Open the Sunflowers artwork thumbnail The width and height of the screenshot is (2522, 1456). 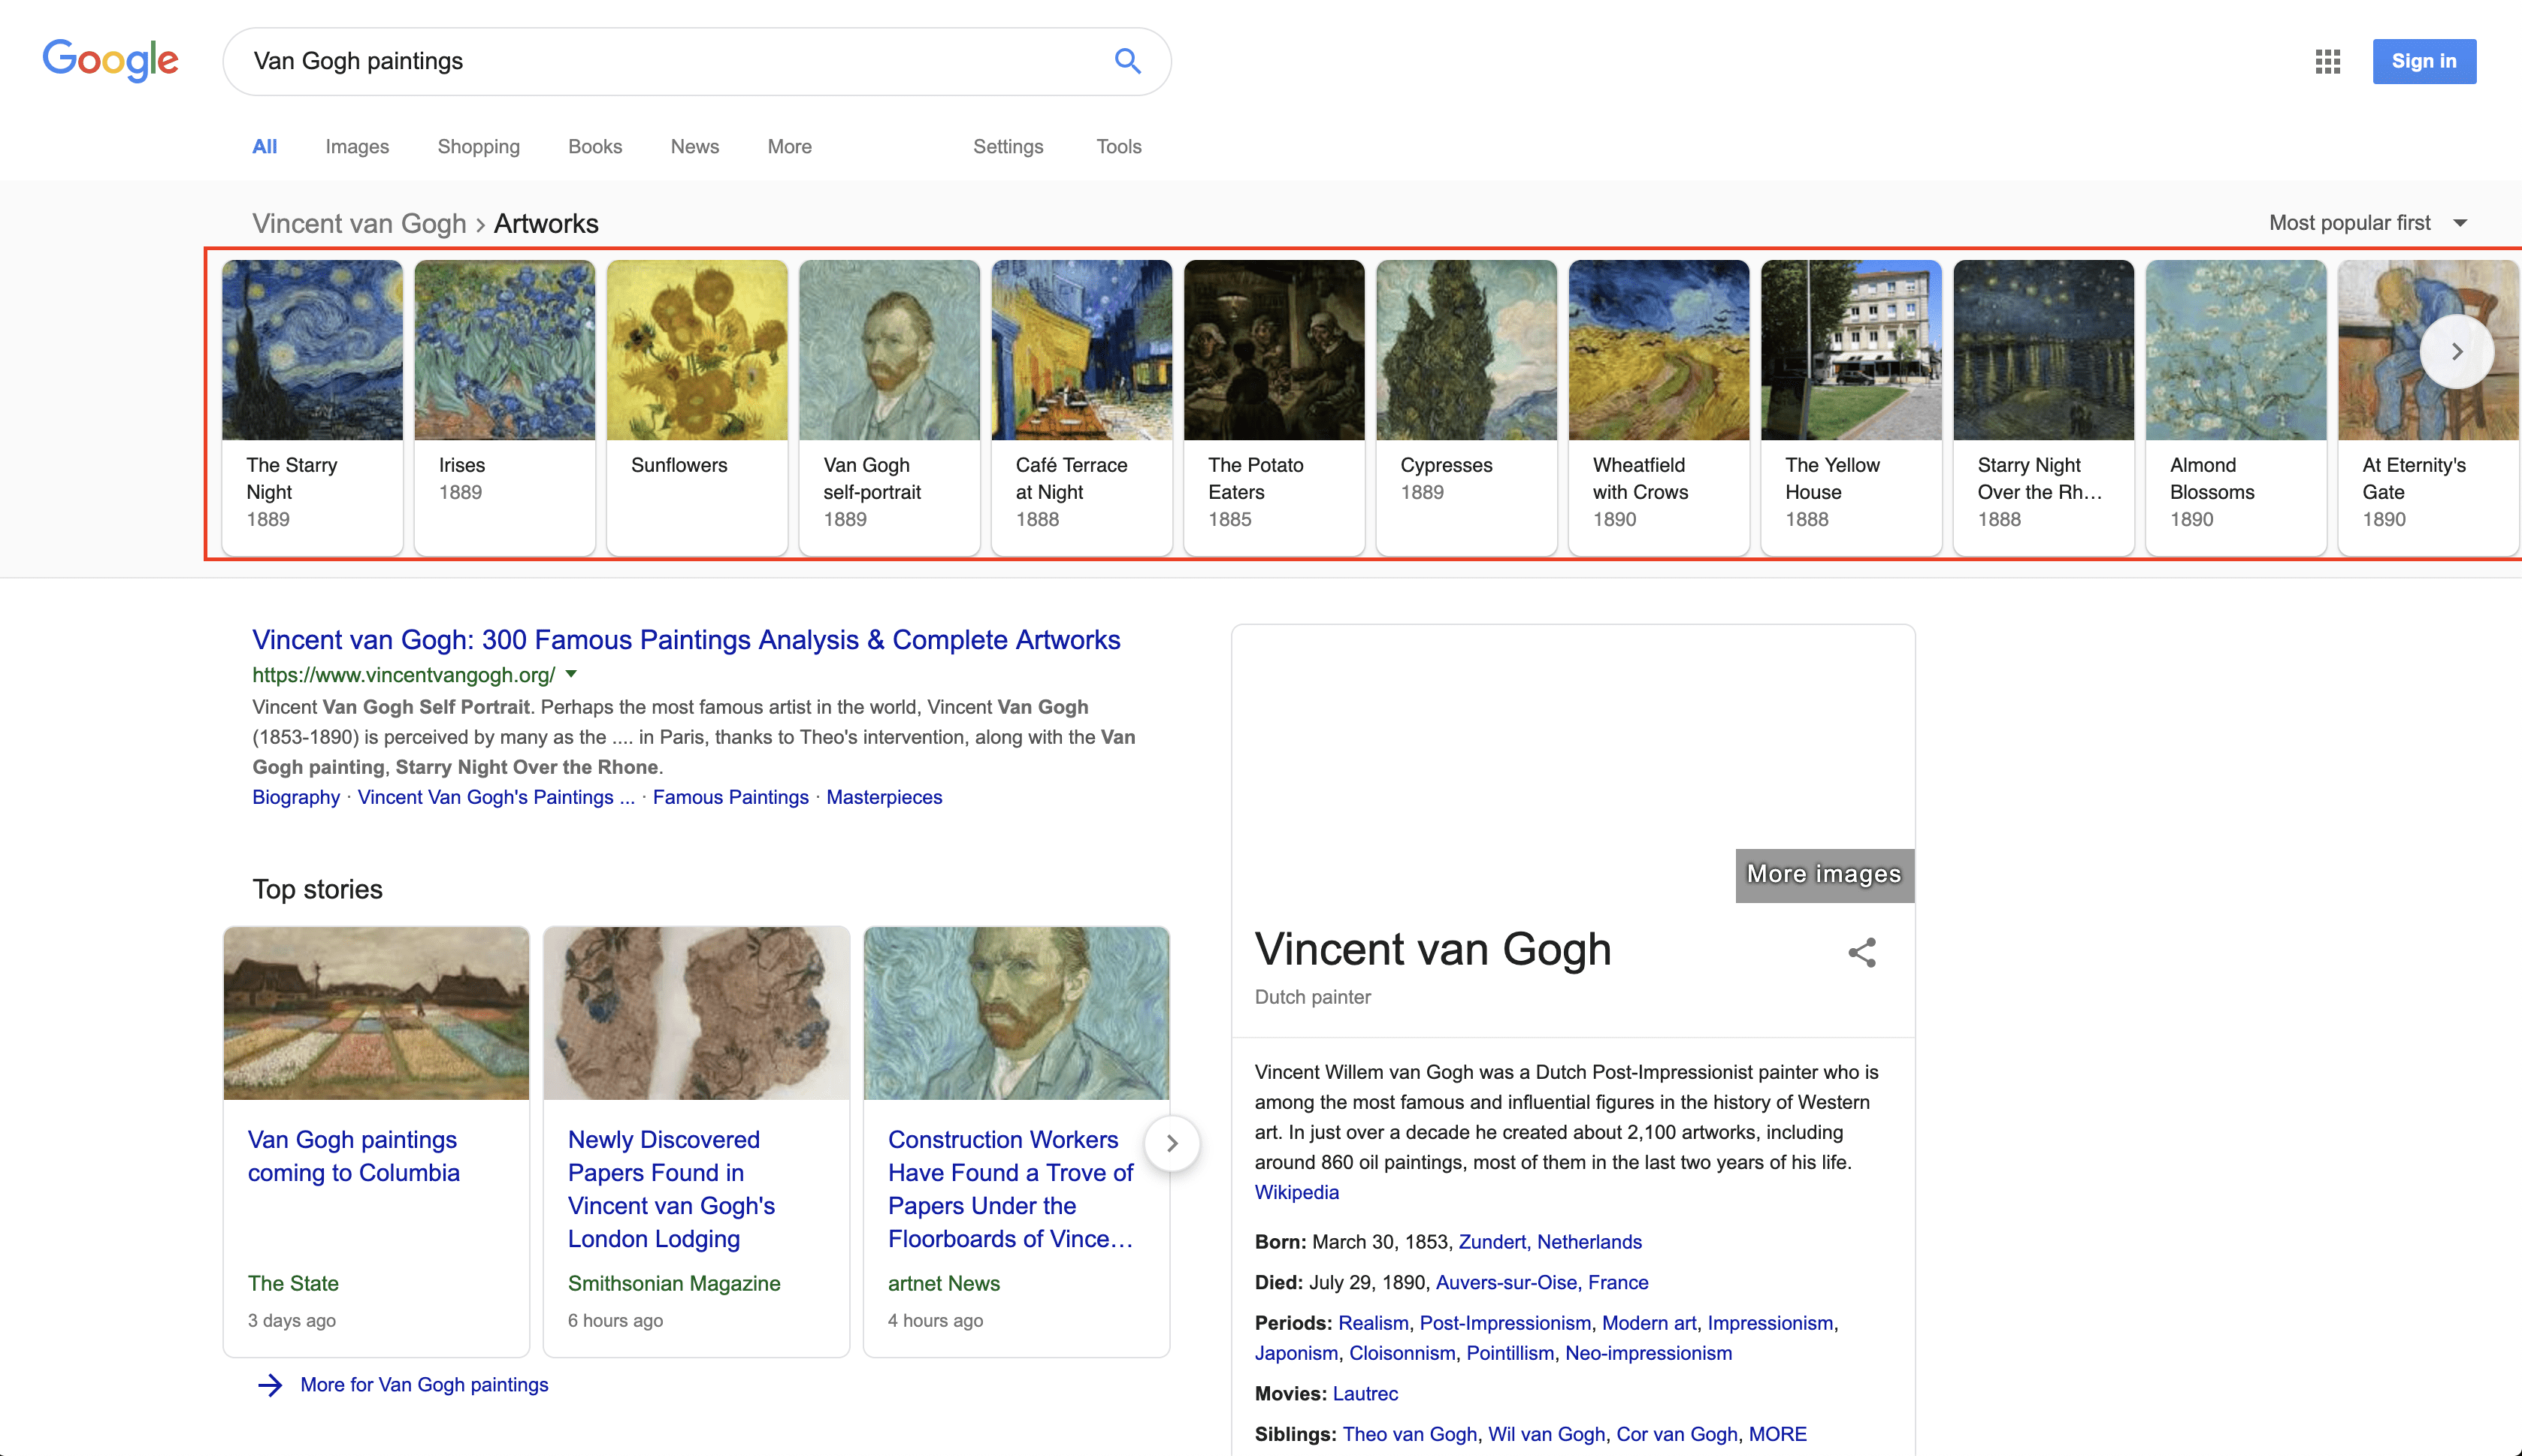697,350
